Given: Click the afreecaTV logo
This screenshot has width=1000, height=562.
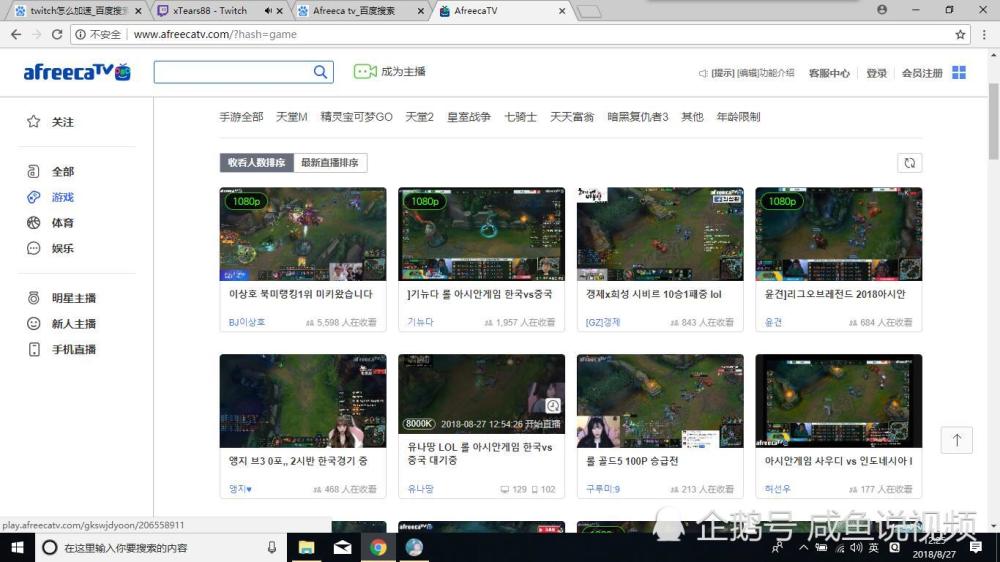Looking at the screenshot, I should pos(77,72).
